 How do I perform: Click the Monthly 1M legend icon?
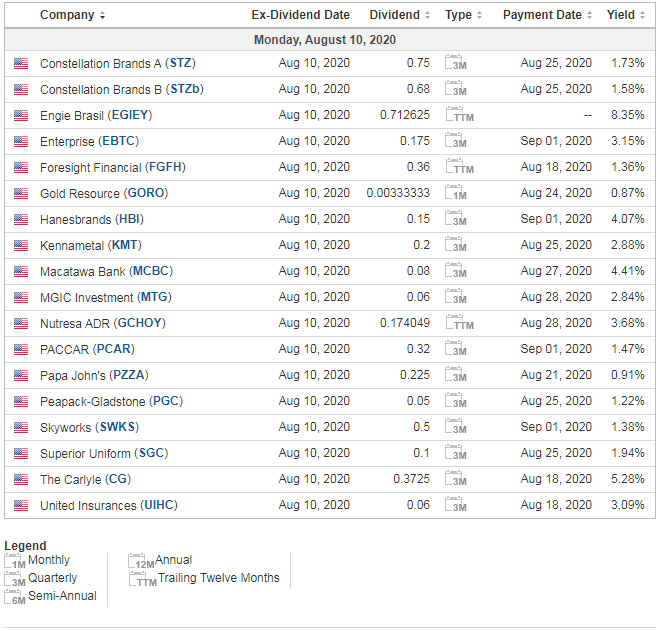coord(15,561)
